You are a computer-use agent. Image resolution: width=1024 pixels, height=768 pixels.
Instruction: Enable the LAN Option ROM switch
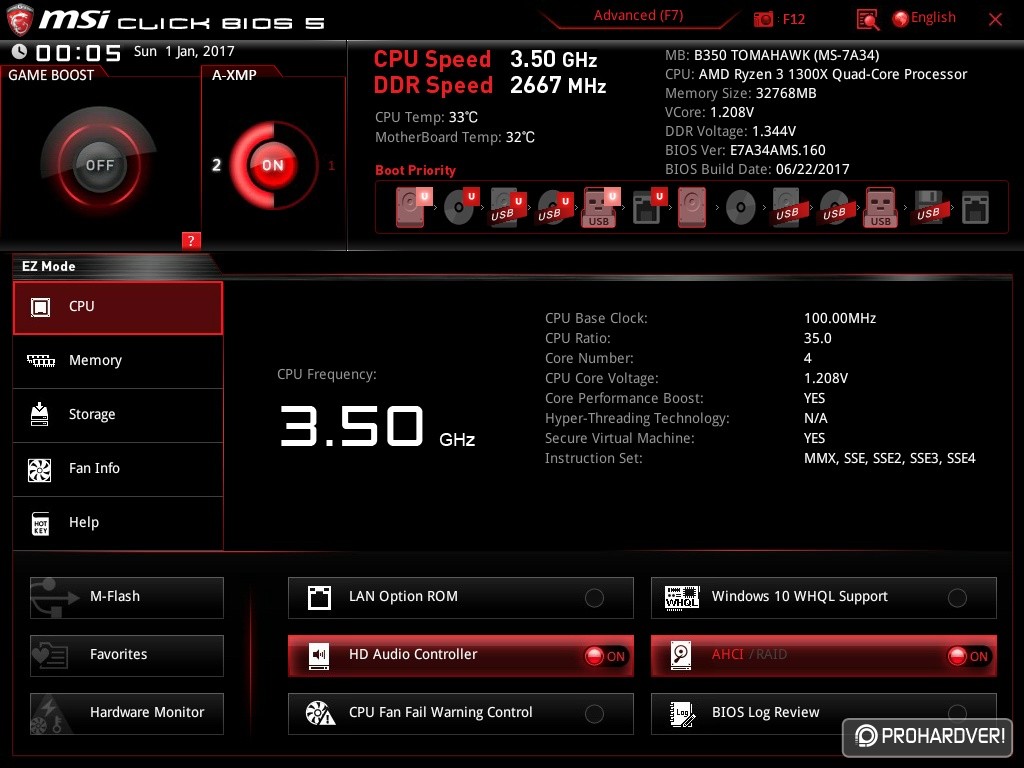coord(594,598)
